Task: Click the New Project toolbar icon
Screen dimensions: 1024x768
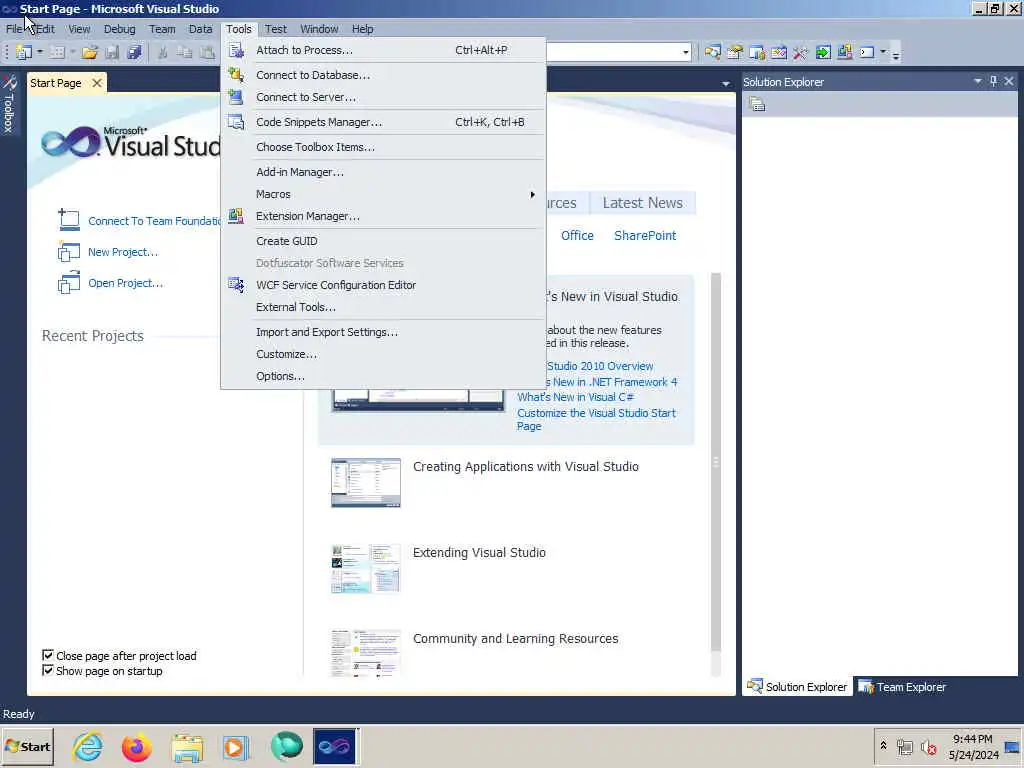Action: click(24, 52)
